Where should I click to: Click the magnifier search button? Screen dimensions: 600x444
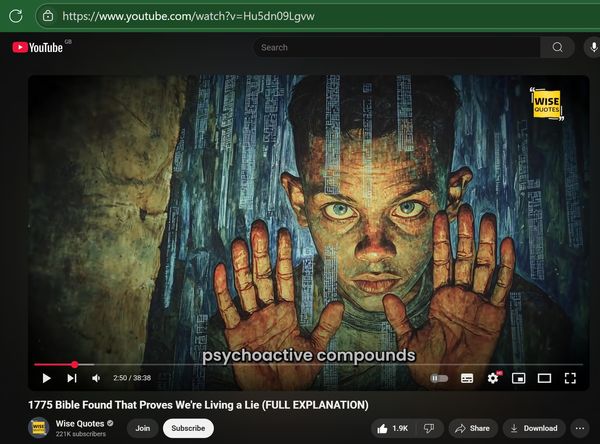click(x=557, y=47)
